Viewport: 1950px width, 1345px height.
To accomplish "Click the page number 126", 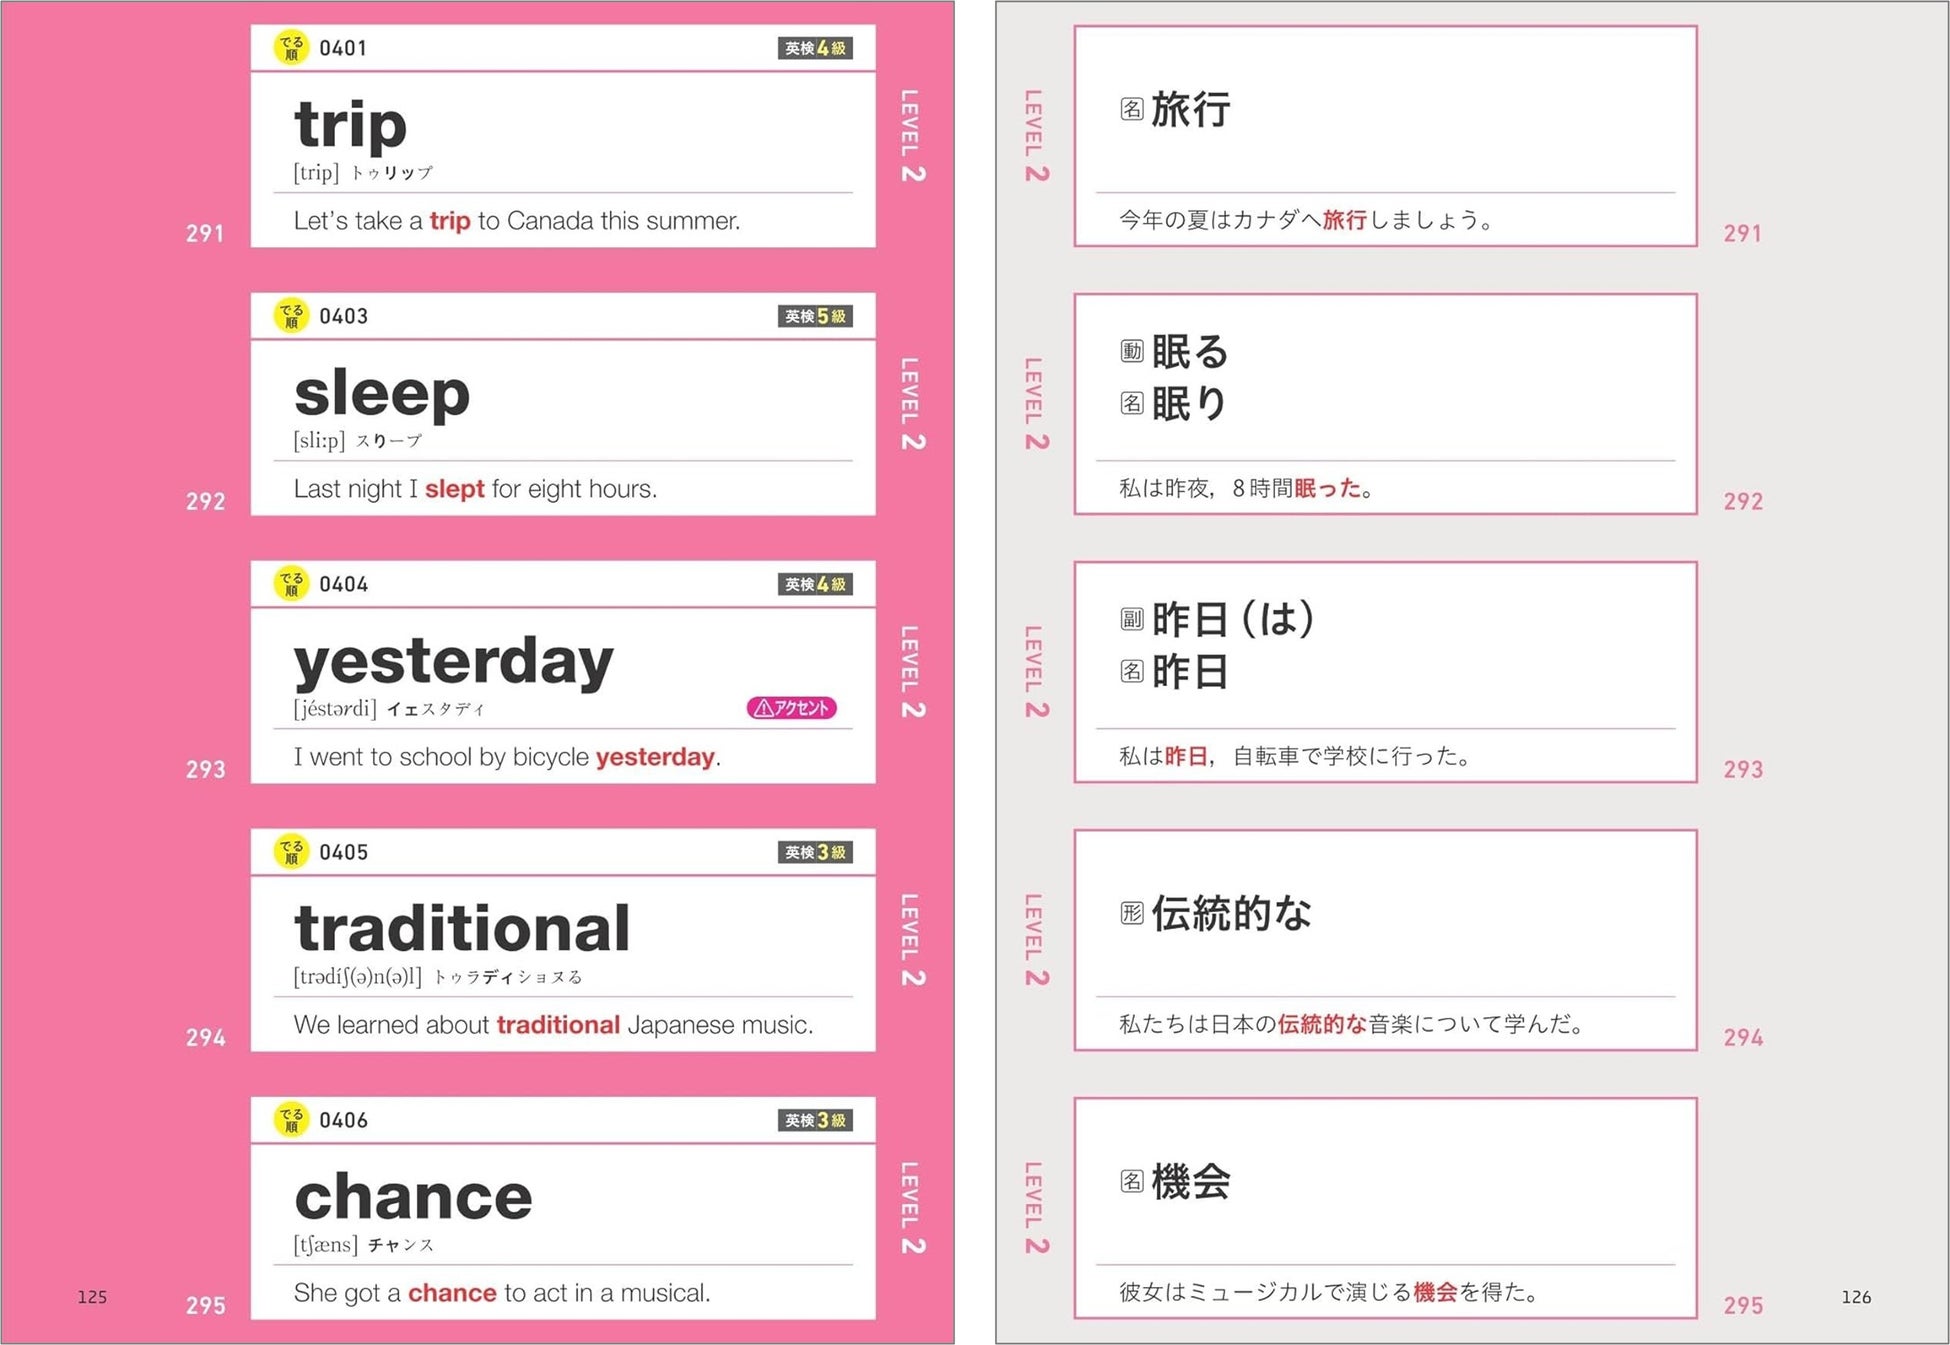I will 1856,1297.
